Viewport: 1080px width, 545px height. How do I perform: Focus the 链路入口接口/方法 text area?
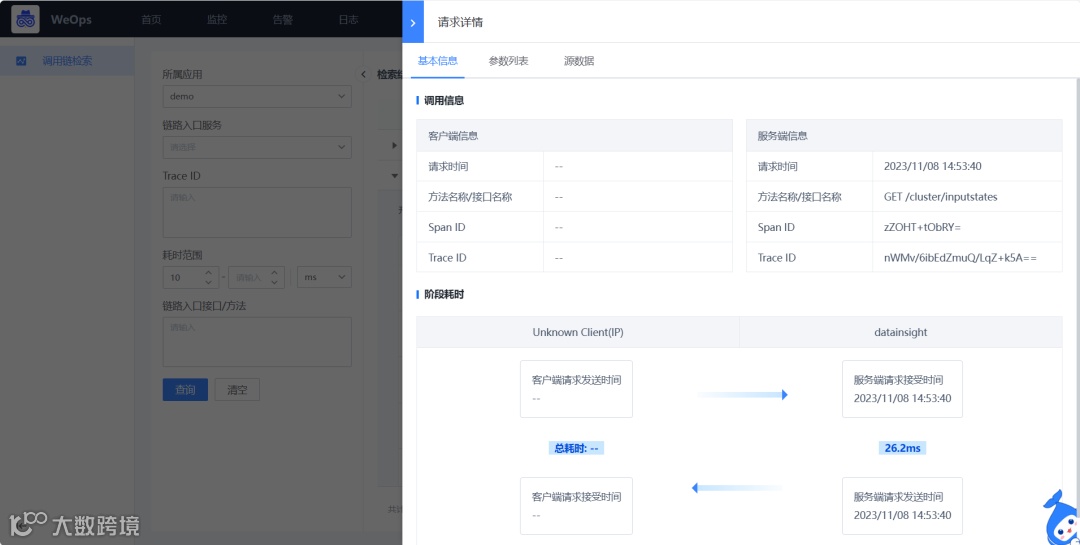tap(257, 342)
